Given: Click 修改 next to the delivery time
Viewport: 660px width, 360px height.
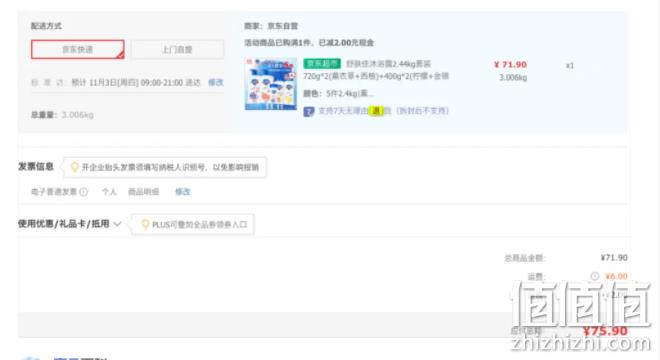Looking at the screenshot, I should coord(216,83).
